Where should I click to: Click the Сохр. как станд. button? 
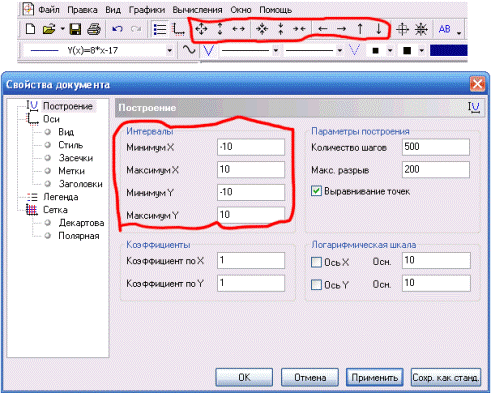click(446, 377)
